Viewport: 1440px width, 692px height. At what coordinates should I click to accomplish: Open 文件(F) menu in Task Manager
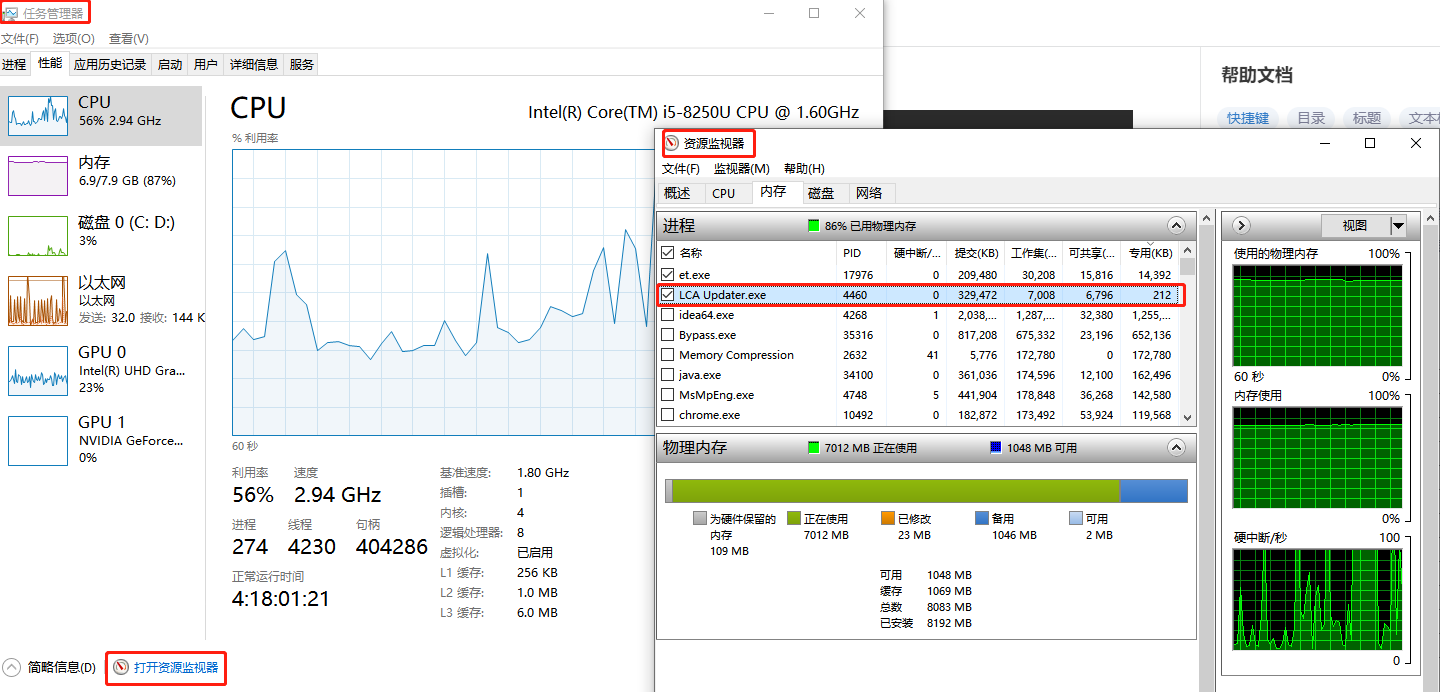click(20, 38)
